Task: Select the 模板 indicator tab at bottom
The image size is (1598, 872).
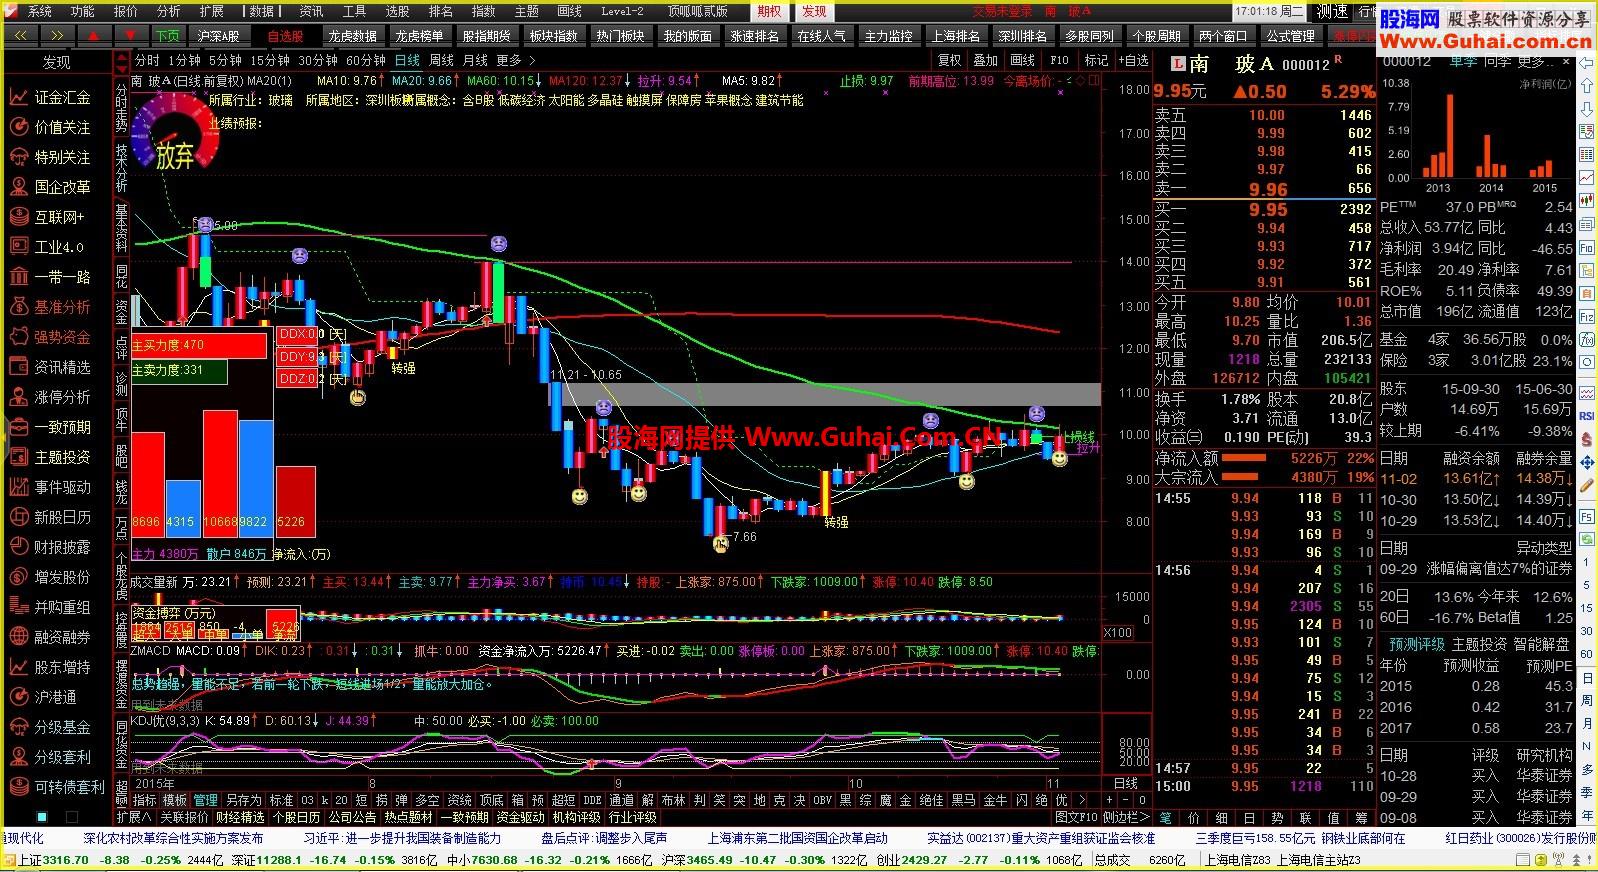Action: point(175,800)
